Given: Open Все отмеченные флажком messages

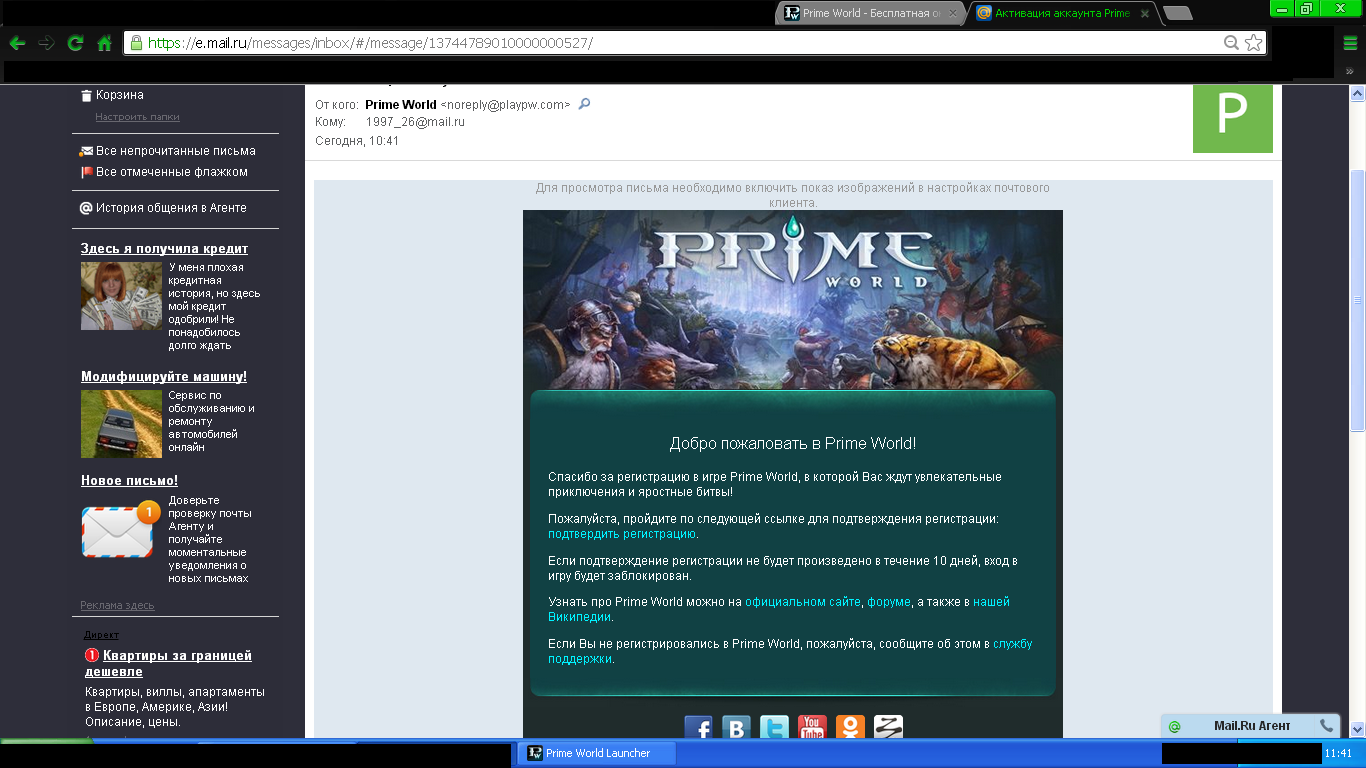Looking at the screenshot, I should 172,172.
